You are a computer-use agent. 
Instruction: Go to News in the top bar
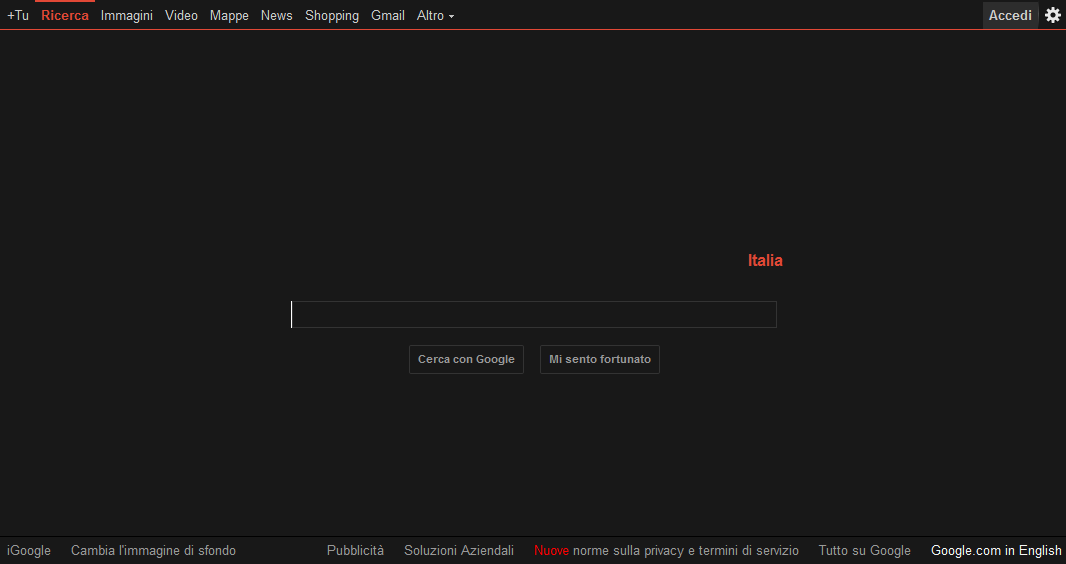tap(277, 15)
